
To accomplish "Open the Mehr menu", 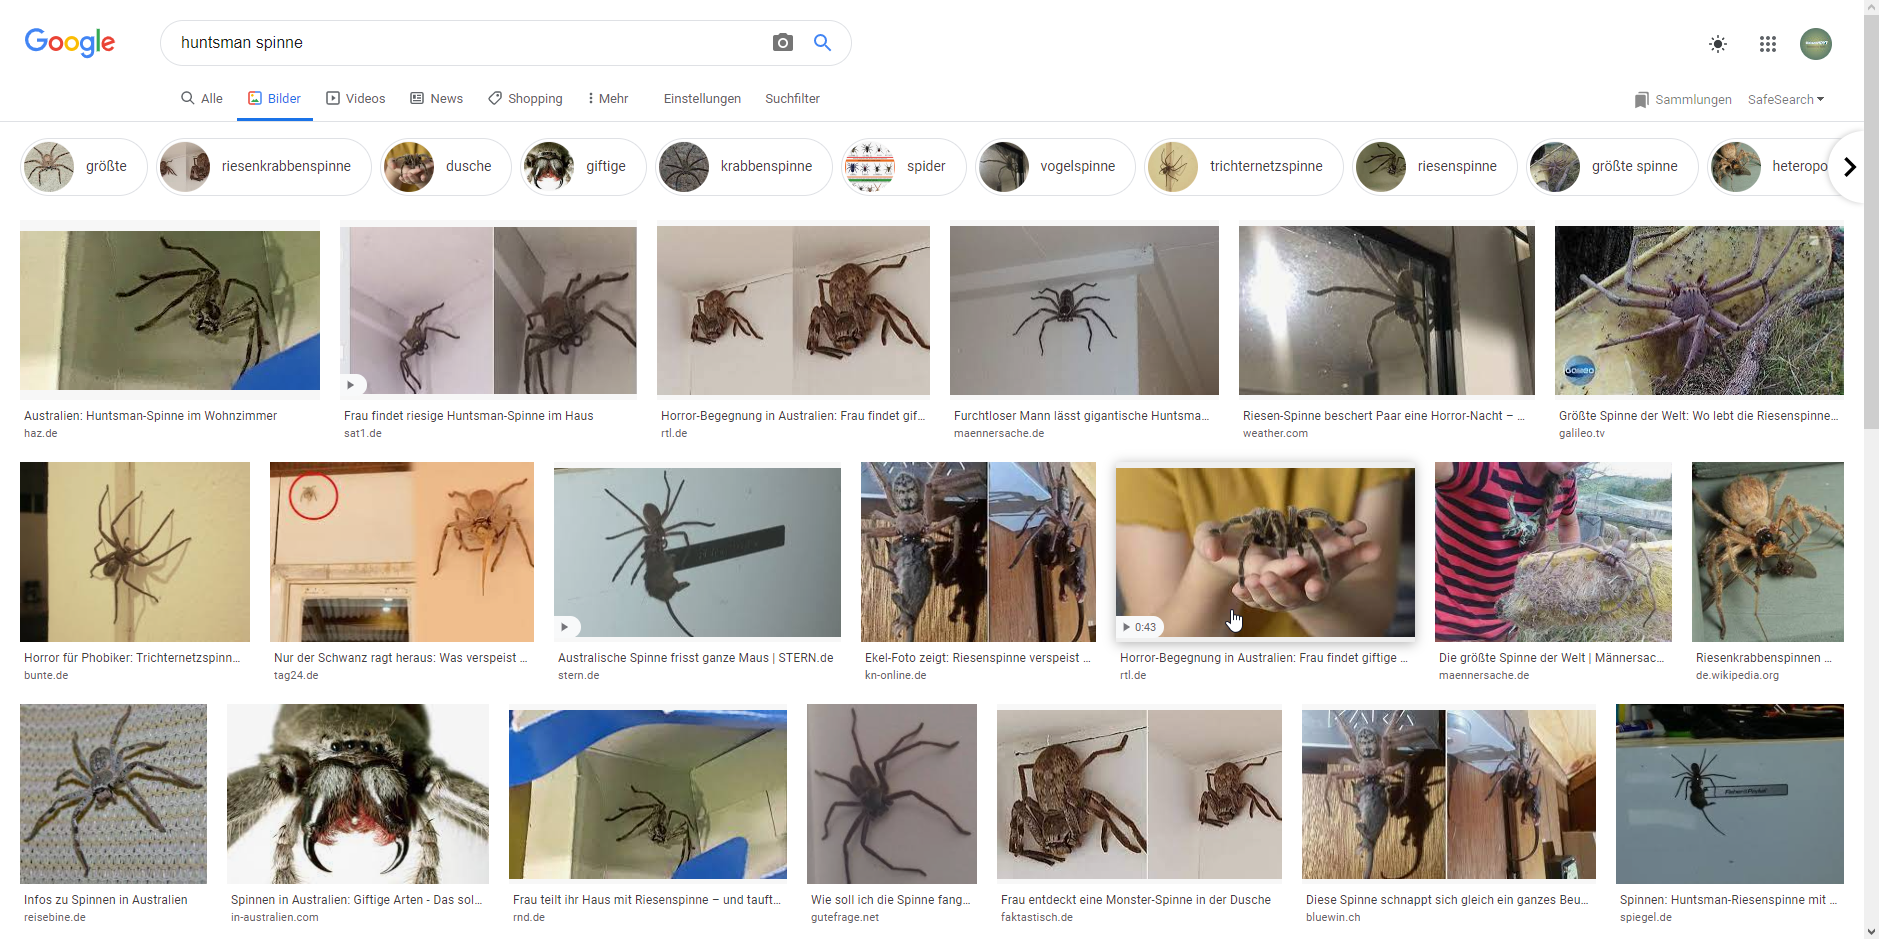I will [x=607, y=99].
